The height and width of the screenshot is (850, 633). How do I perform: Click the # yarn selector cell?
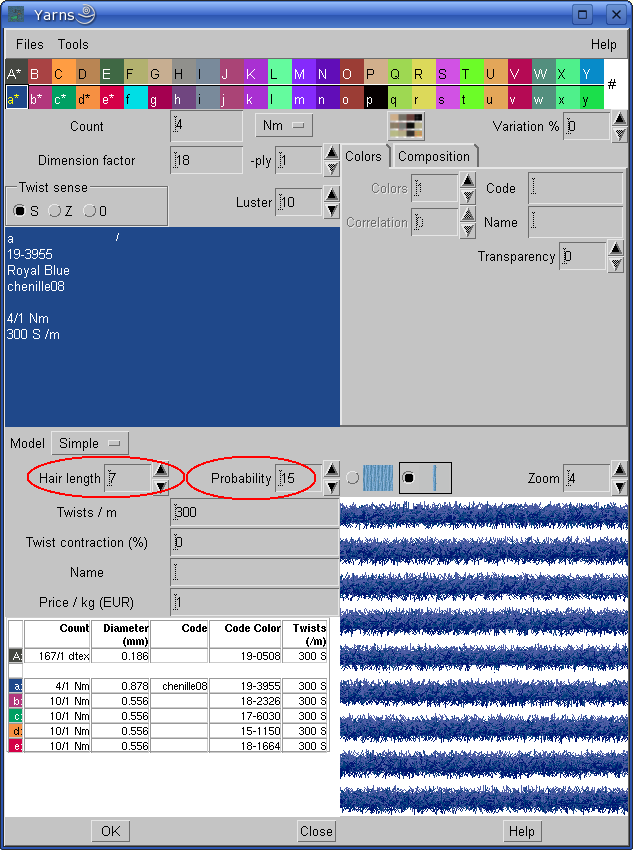611,84
